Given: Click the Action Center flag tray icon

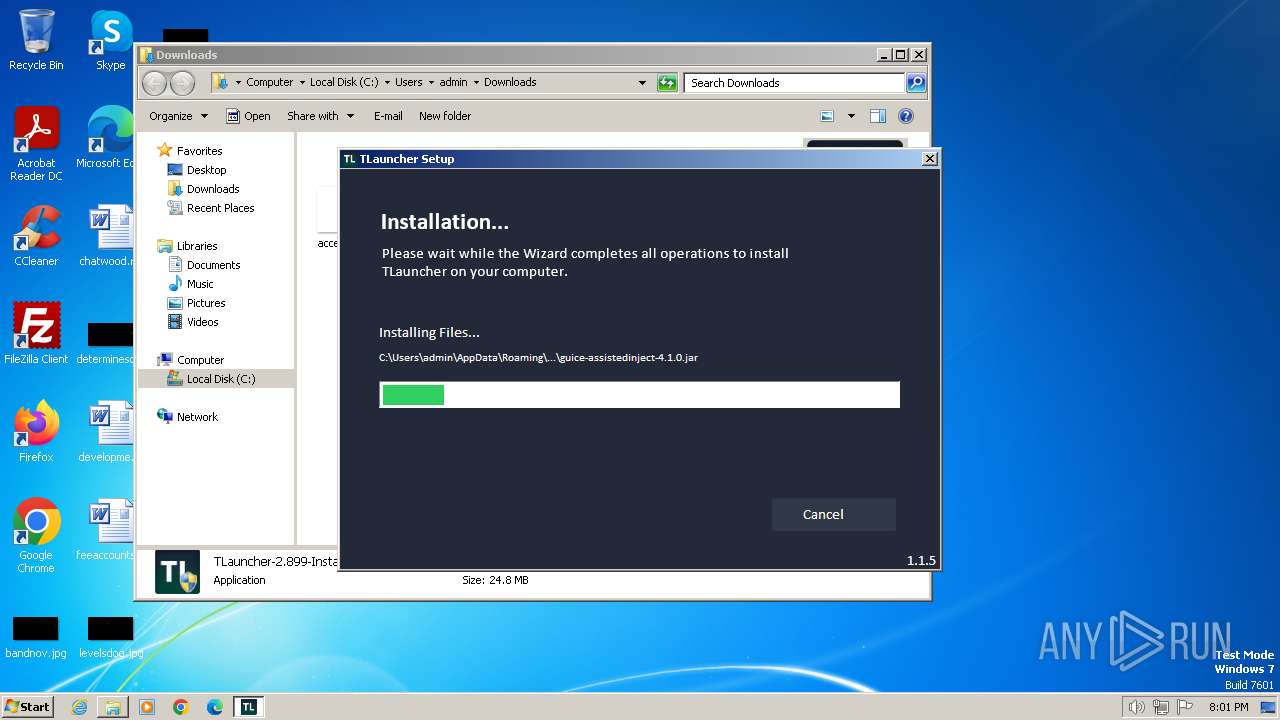Looking at the screenshot, I should (x=1185, y=707).
